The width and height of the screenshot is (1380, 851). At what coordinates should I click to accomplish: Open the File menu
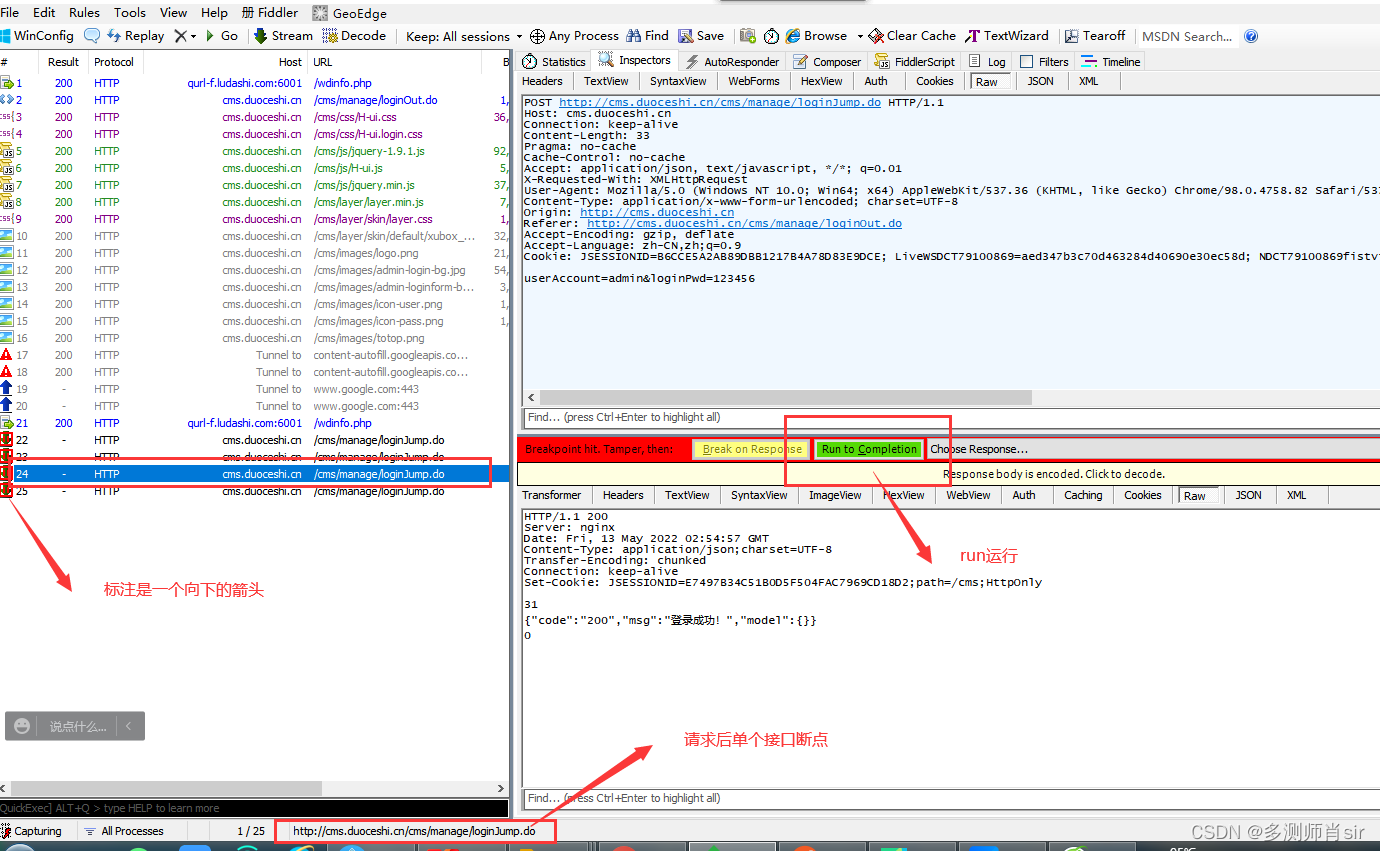[10, 13]
